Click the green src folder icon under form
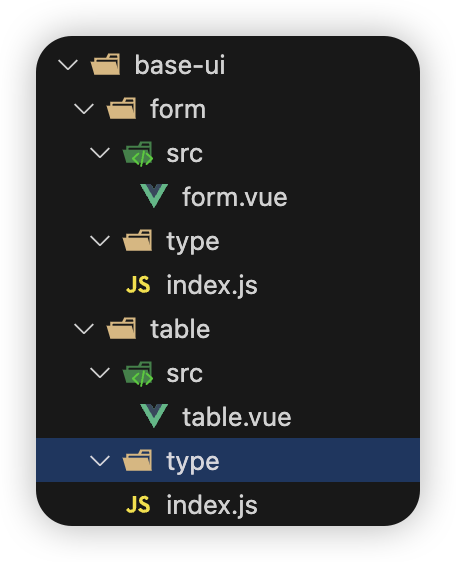 pyautogui.click(x=138, y=154)
